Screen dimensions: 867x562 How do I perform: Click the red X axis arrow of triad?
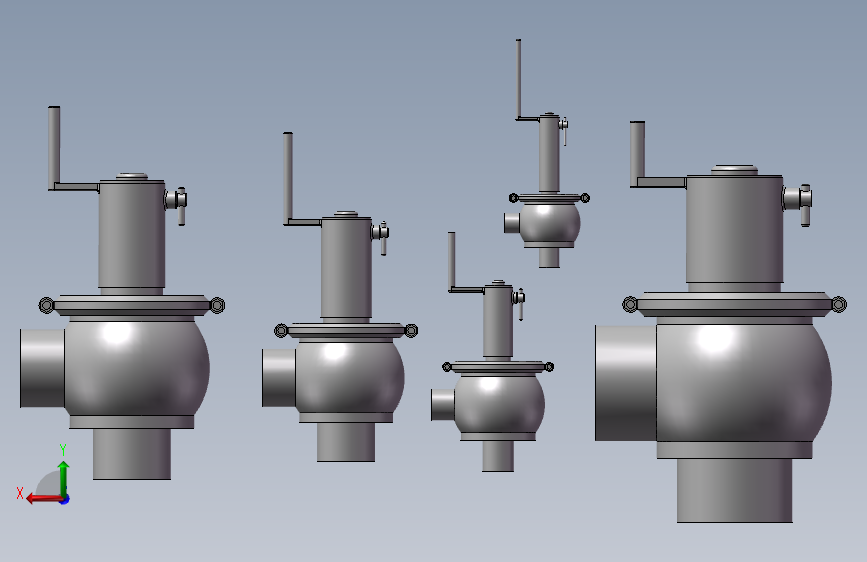click(x=44, y=499)
